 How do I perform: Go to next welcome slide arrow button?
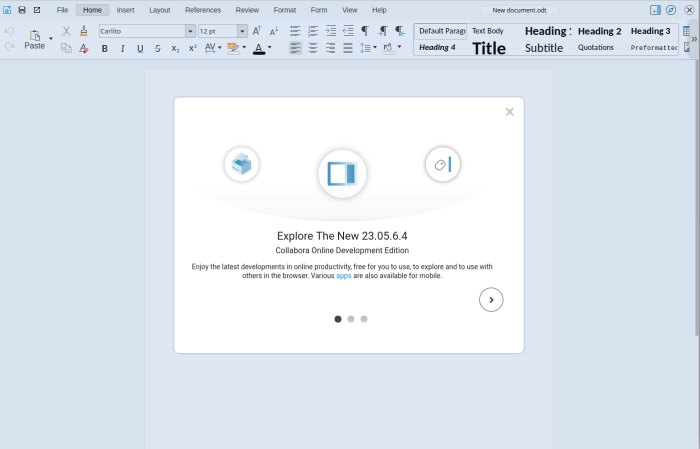[x=491, y=299]
